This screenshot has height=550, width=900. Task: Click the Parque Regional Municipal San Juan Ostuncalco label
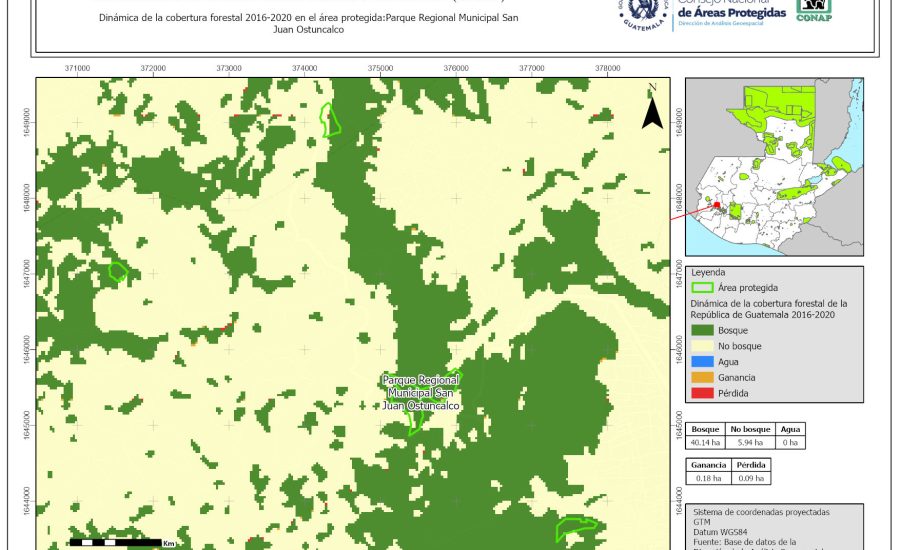pos(421,393)
